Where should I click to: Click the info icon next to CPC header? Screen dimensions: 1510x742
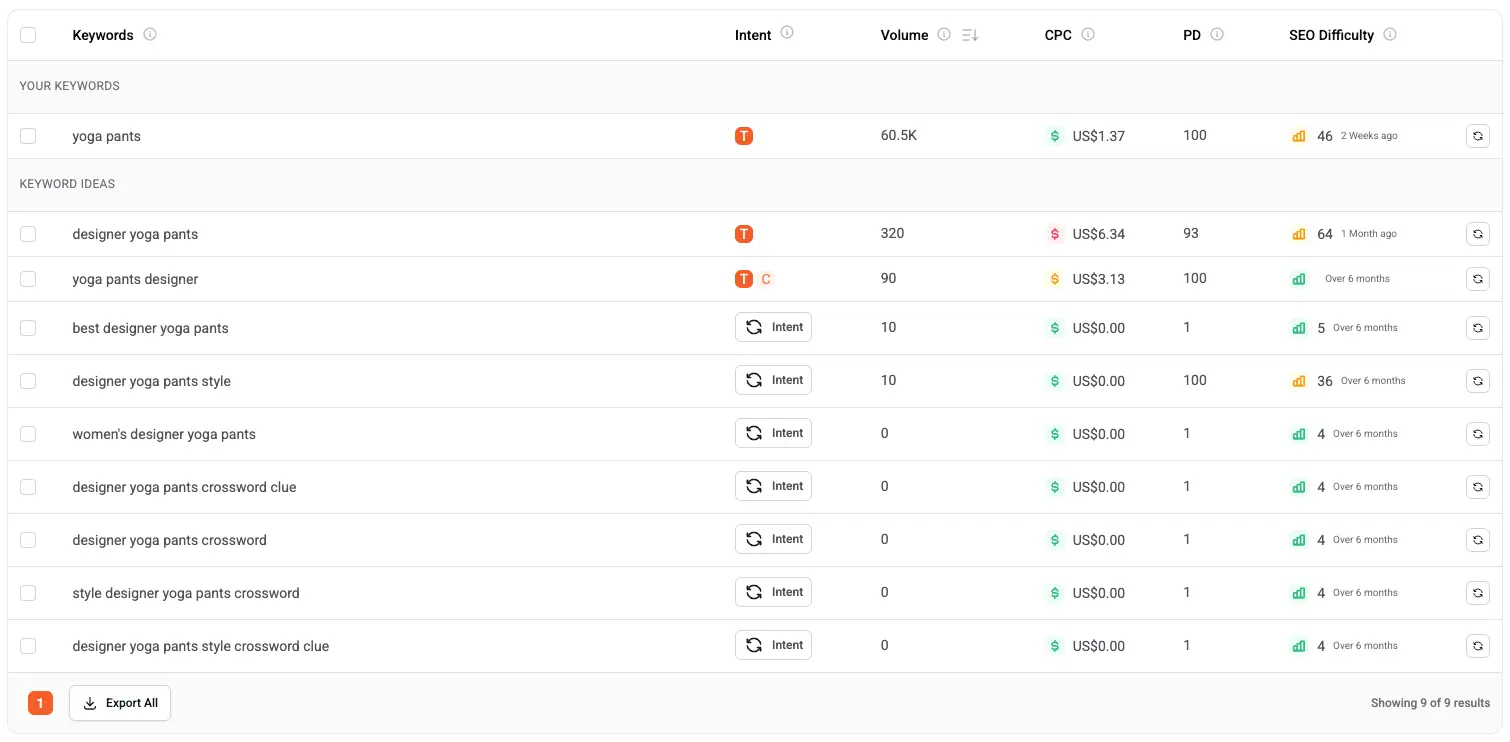[1088, 34]
